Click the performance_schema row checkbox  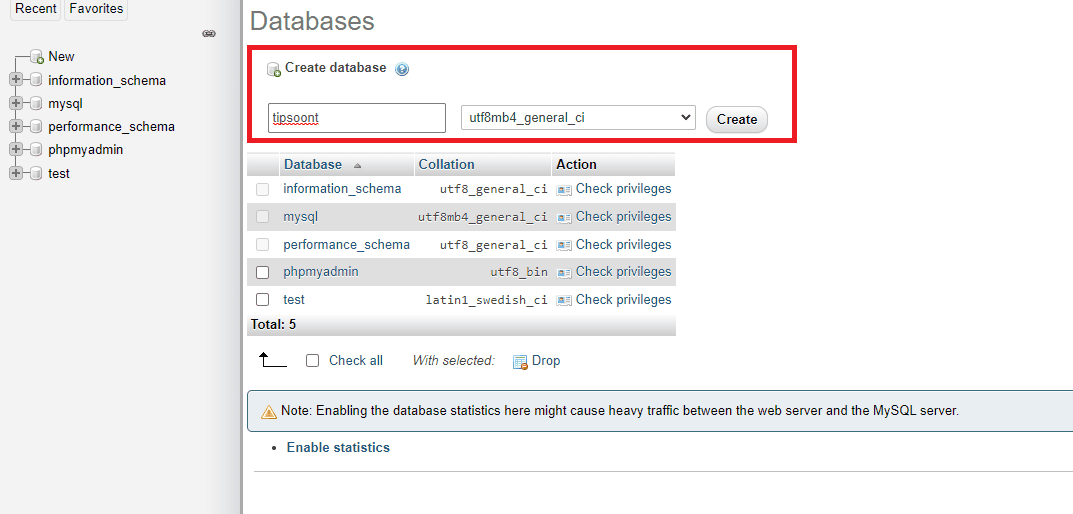click(263, 244)
